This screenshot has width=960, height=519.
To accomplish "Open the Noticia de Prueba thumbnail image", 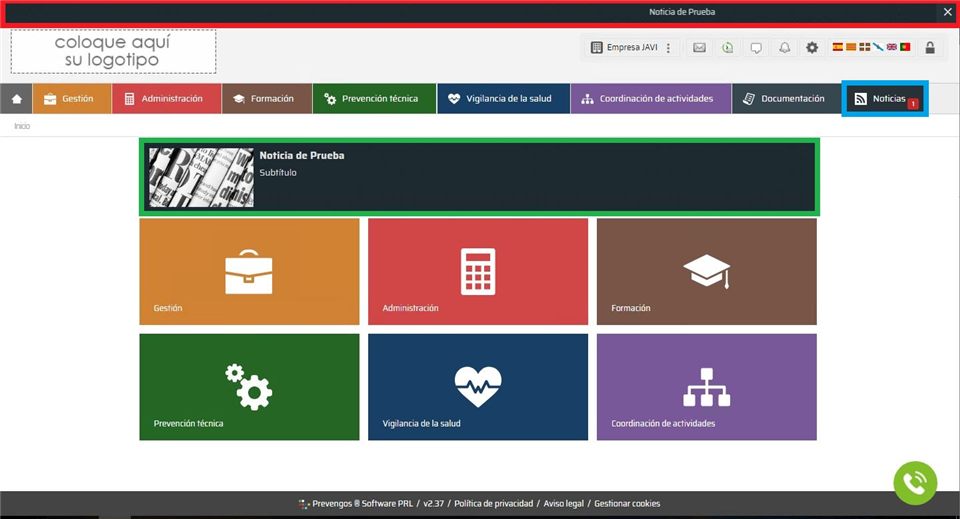I will click(x=201, y=177).
